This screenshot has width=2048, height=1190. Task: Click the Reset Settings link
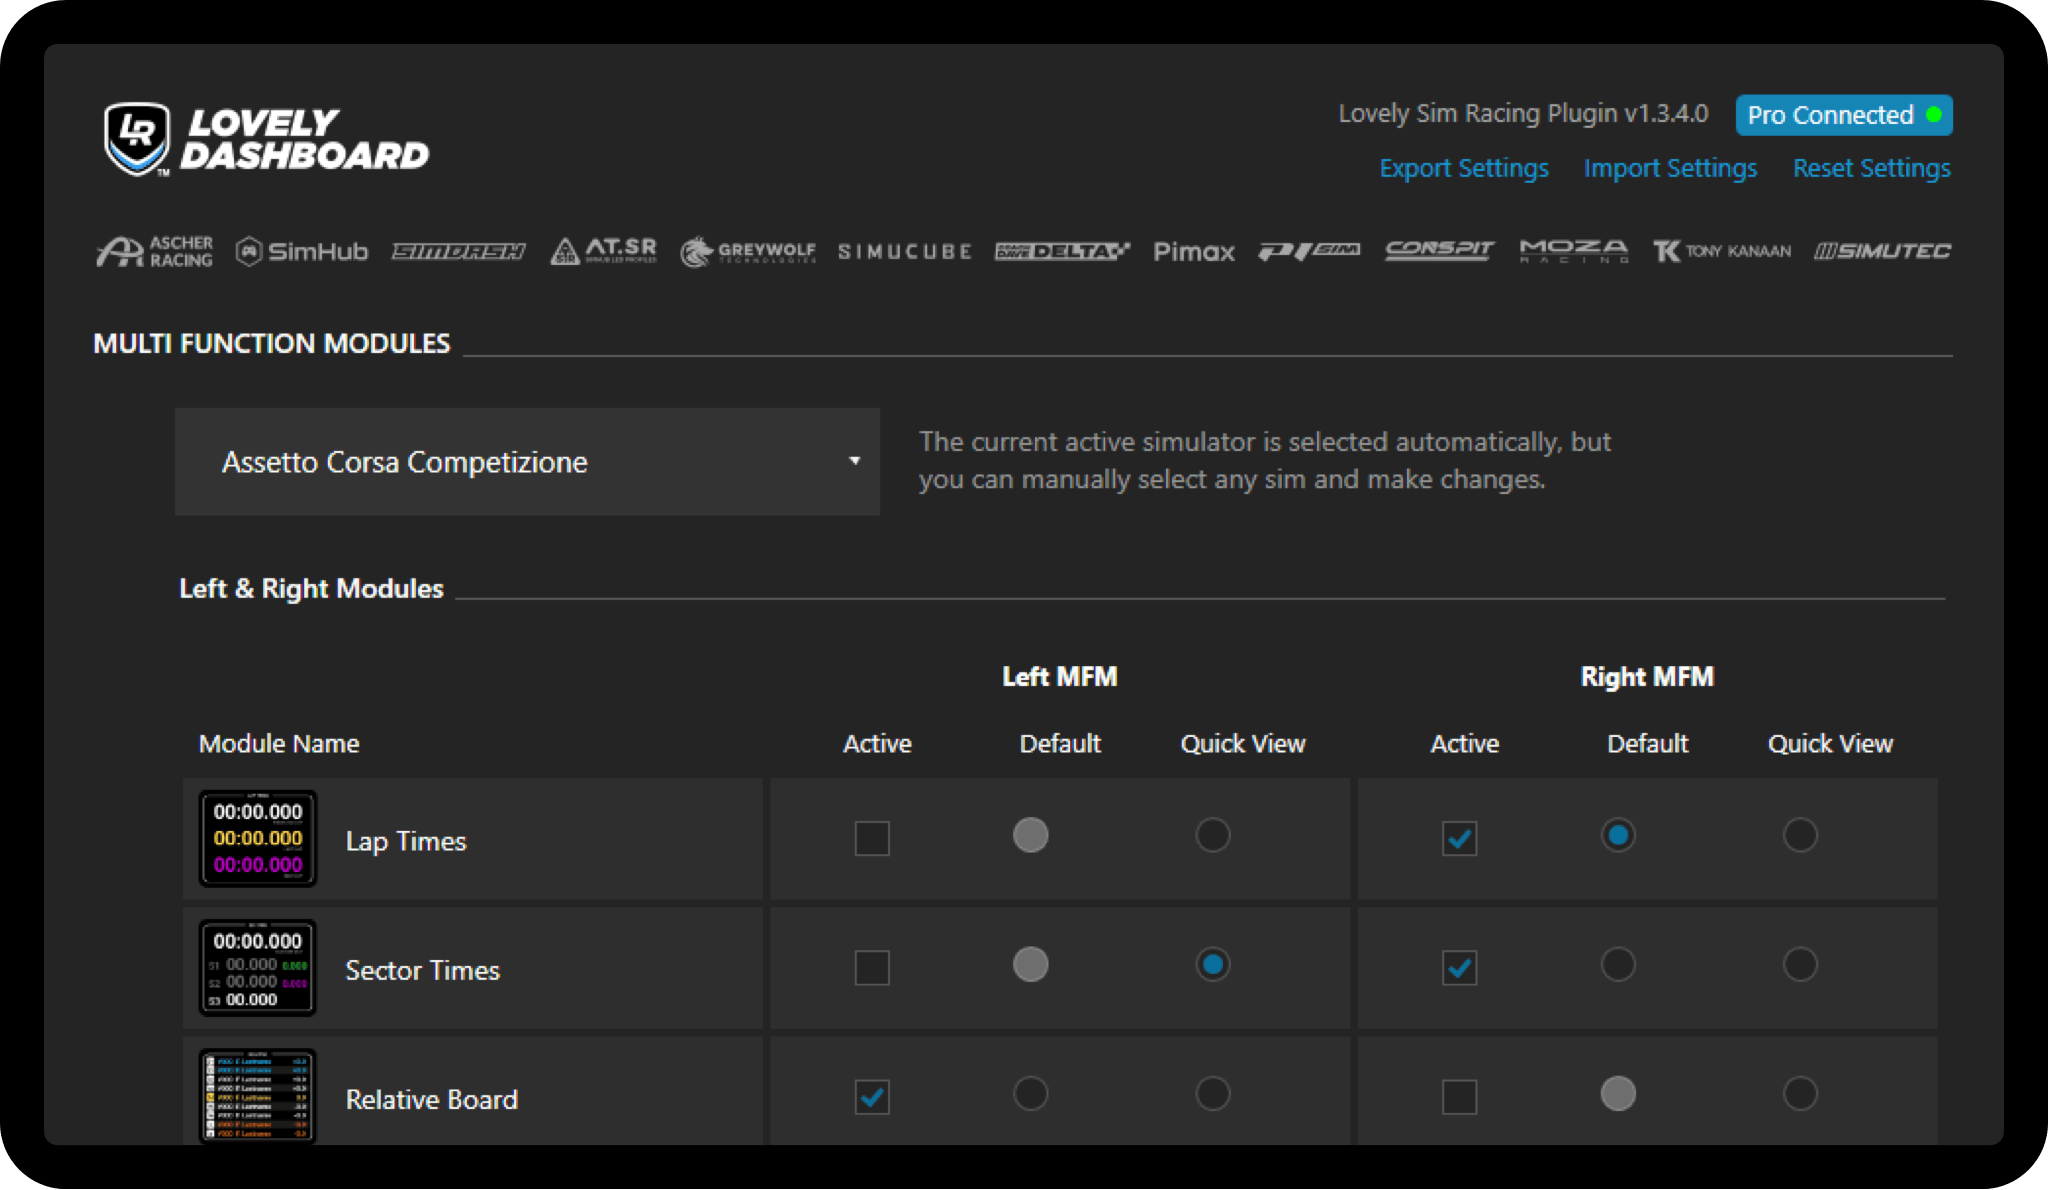click(x=1871, y=168)
